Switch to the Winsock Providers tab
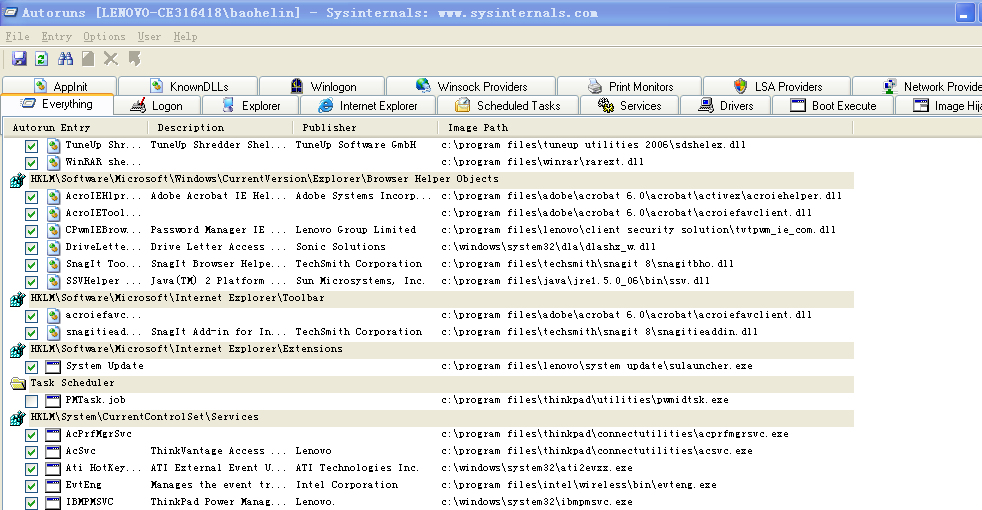This screenshot has width=982, height=510. pos(482,87)
